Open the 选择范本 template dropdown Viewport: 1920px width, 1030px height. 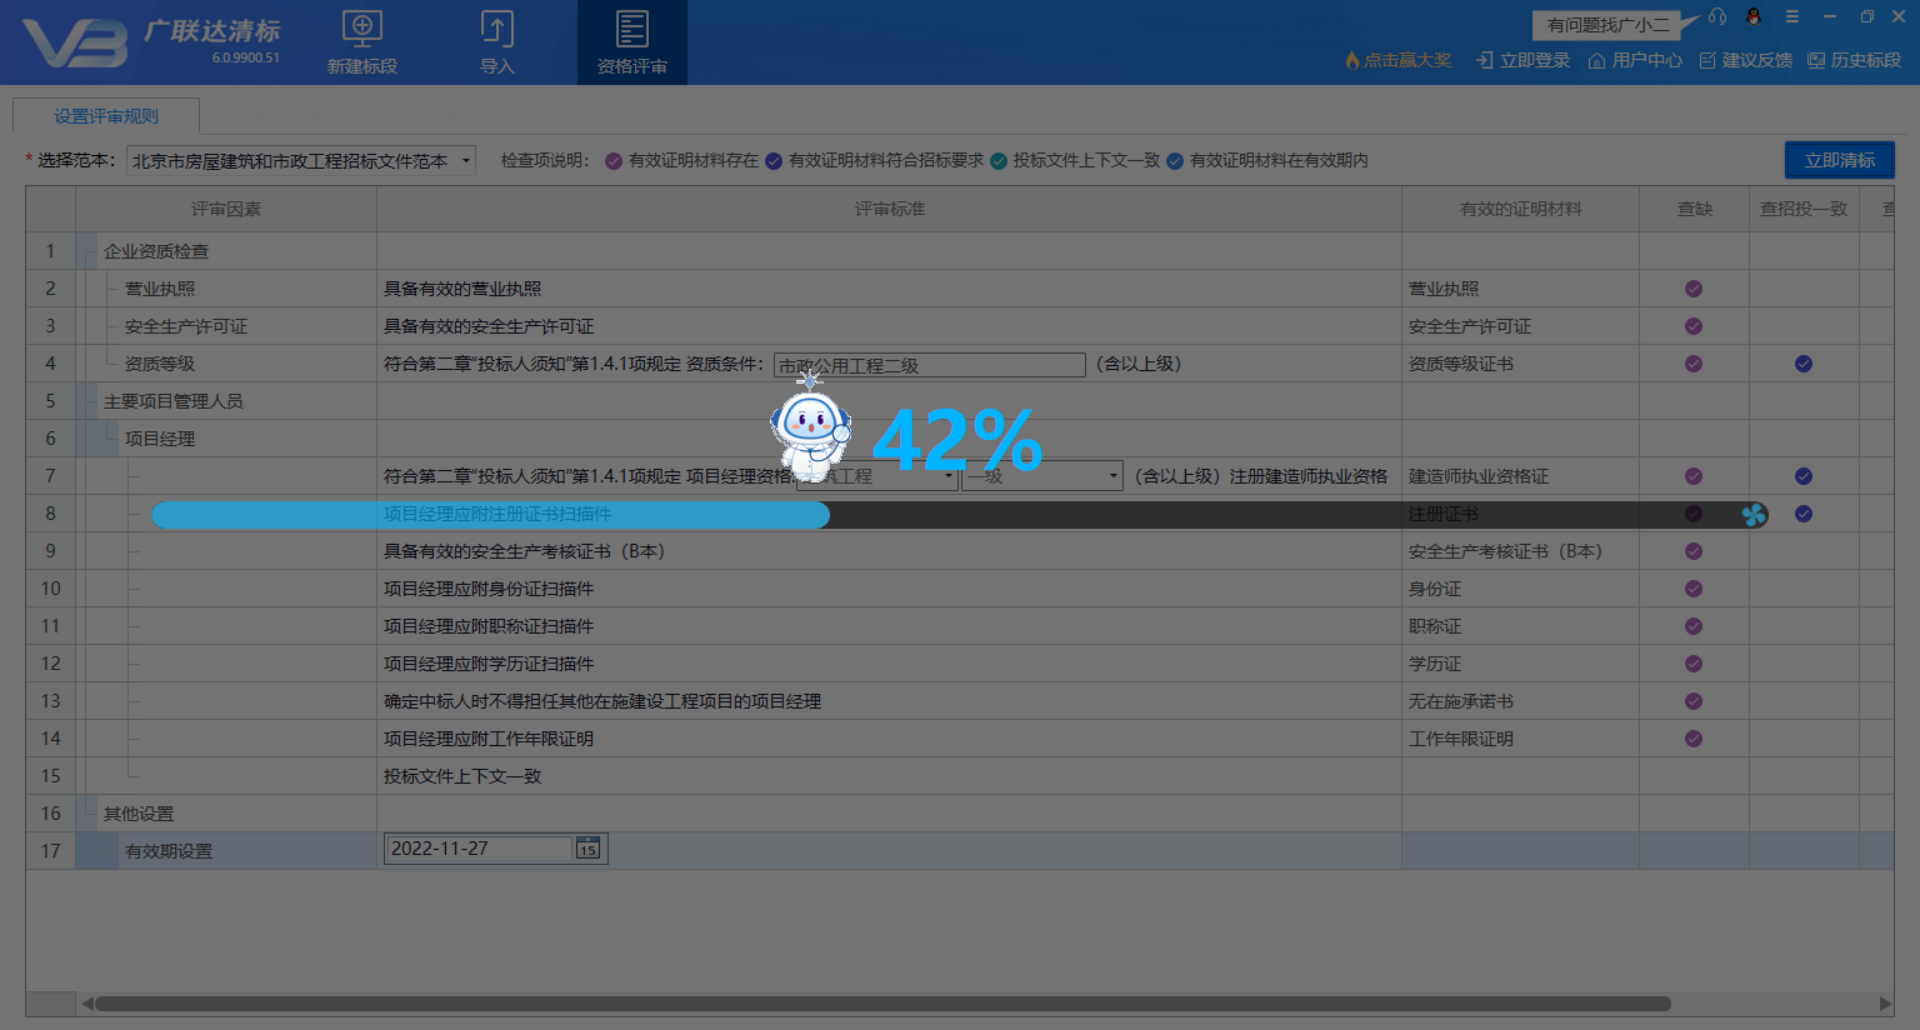pyautogui.click(x=301, y=161)
